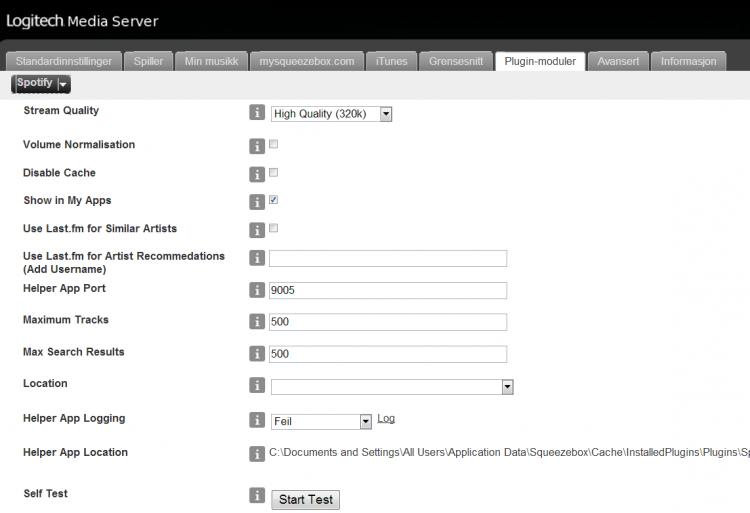Image resolution: width=750 pixels, height=513 pixels.
Task: Click info icon beside Max Search Results
Action: pyautogui.click(x=257, y=353)
